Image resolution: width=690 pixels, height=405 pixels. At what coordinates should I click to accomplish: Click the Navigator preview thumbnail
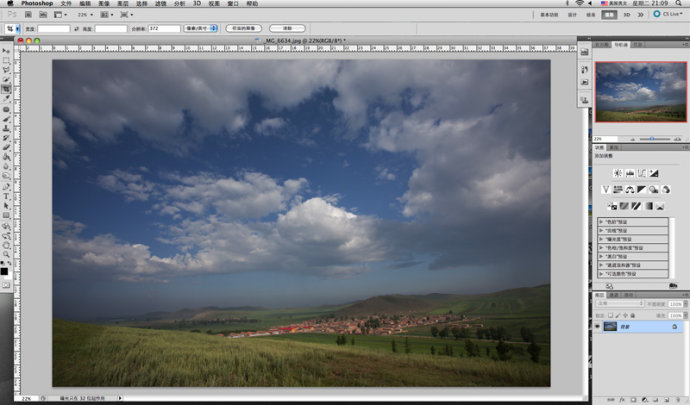click(641, 92)
